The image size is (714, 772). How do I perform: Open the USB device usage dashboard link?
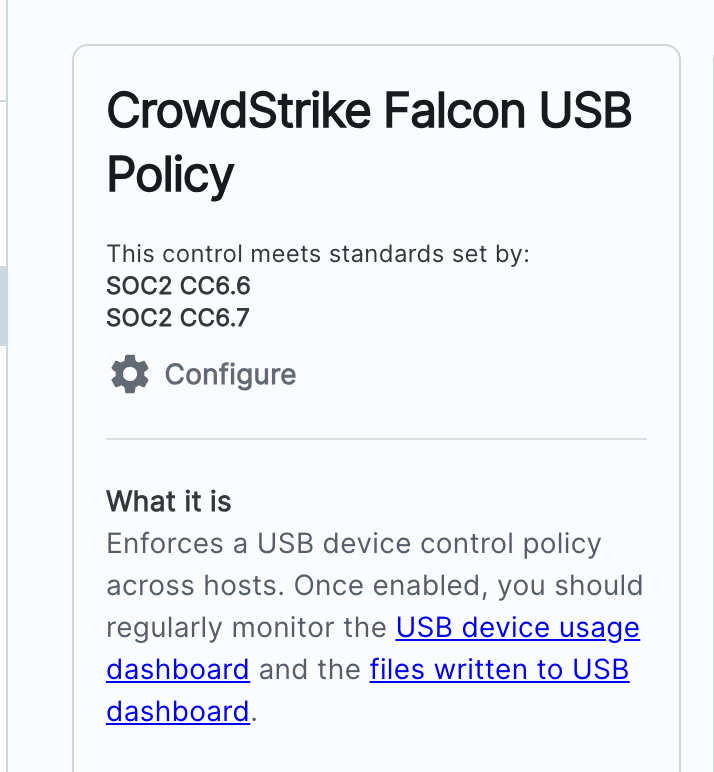point(517,628)
